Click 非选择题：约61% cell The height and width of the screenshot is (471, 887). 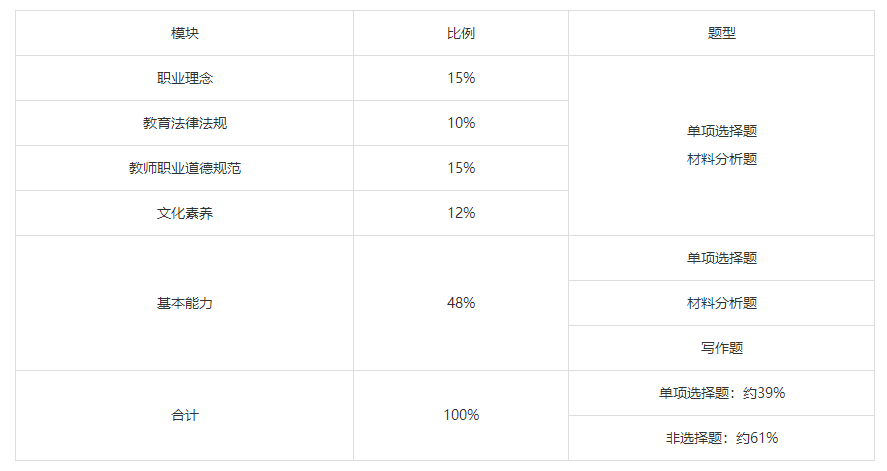tap(721, 438)
